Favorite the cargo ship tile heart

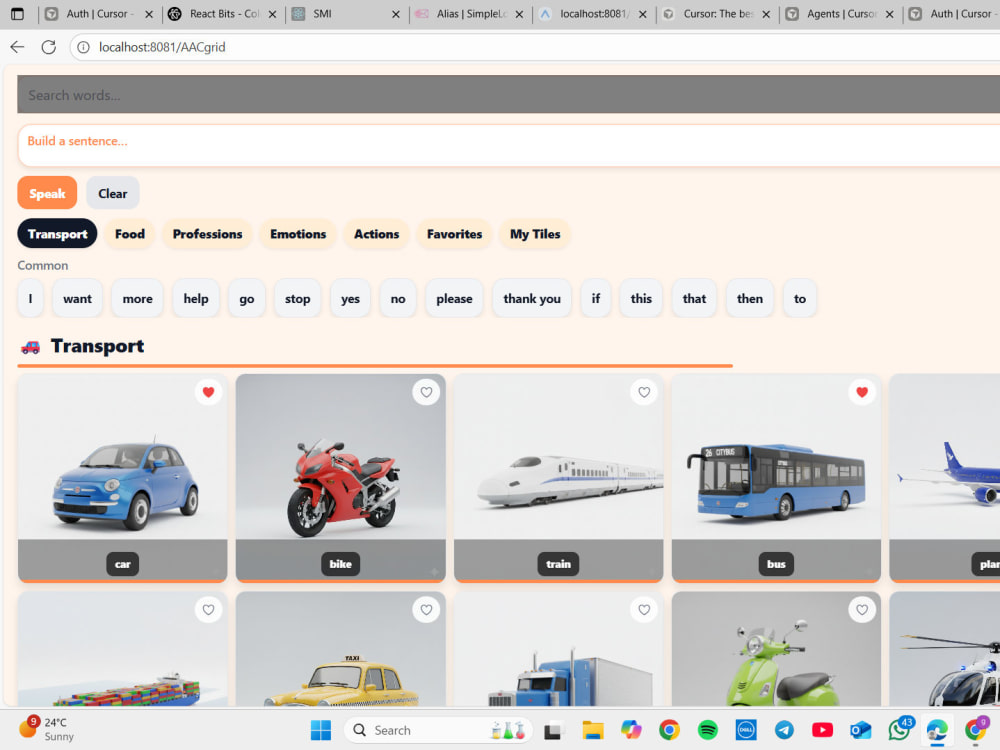pos(208,610)
